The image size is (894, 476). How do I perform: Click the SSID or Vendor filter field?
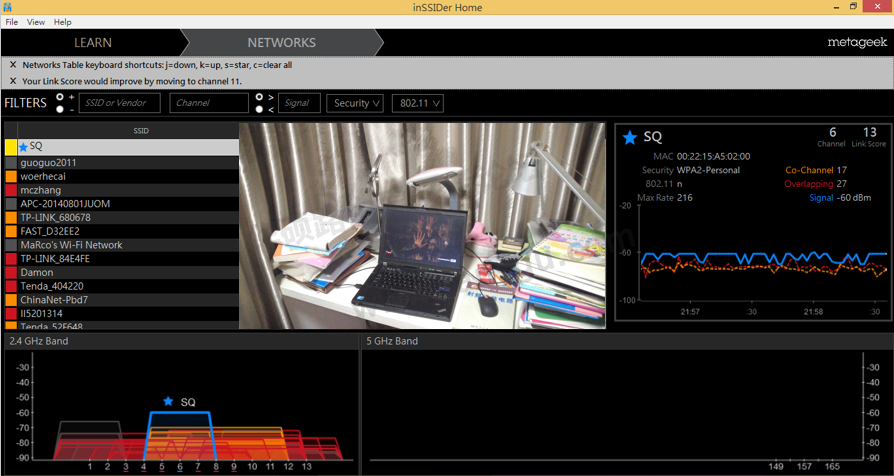(120, 103)
